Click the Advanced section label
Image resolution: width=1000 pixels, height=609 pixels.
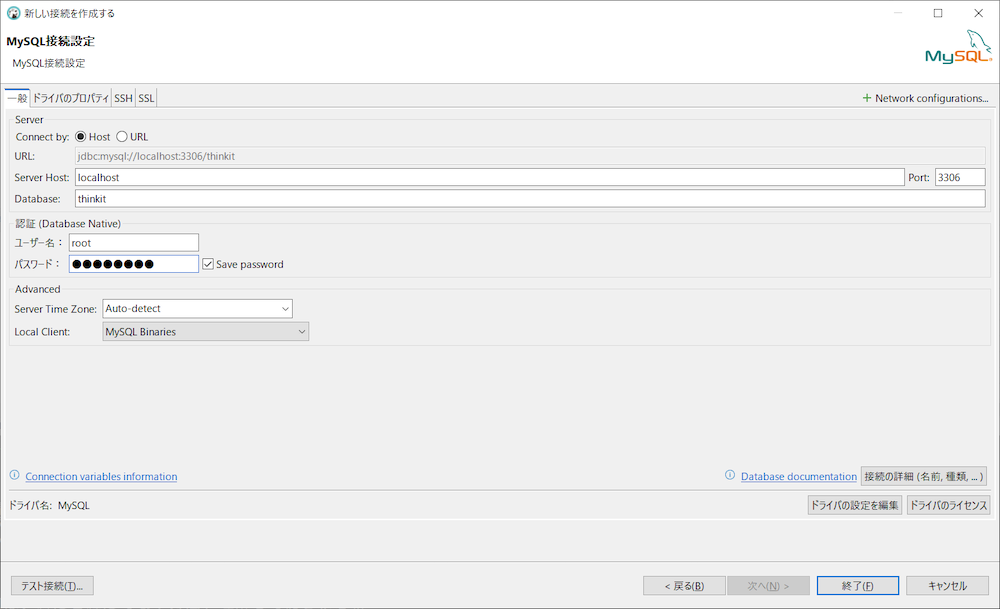[38, 289]
